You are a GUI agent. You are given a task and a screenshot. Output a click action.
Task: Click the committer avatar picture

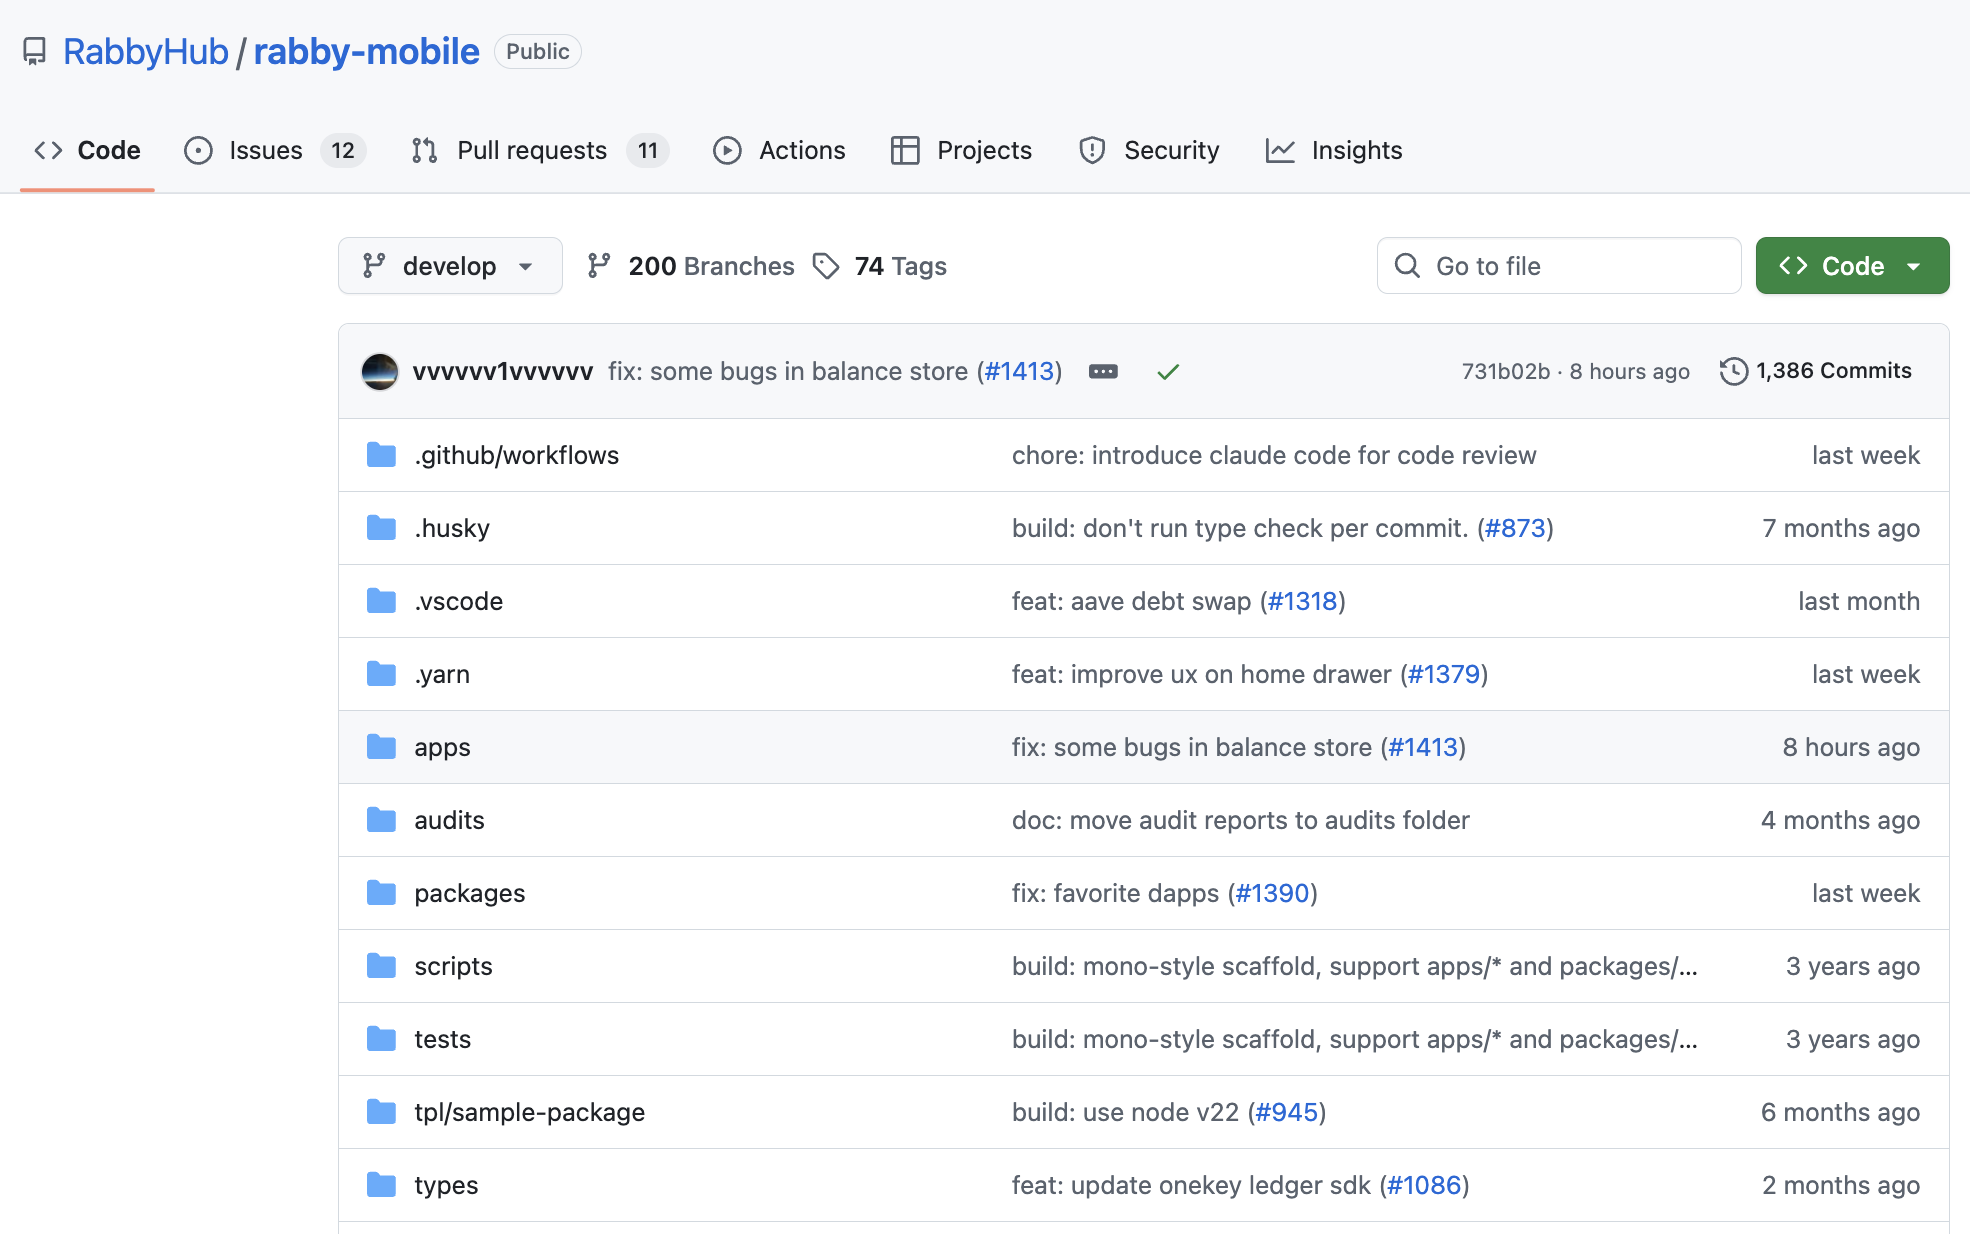click(x=380, y=371)
